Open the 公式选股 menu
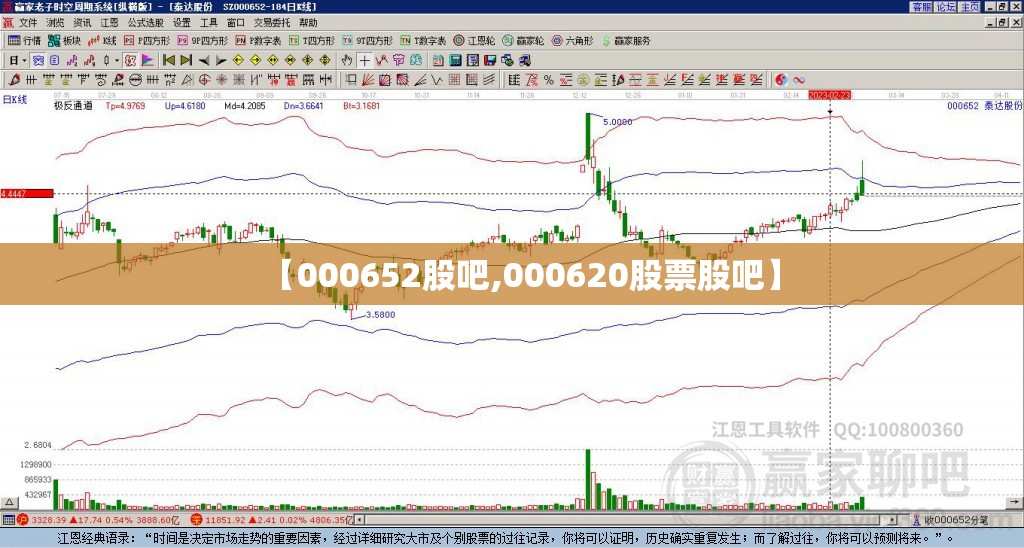This screenshot has height=548, width=1024. click(x=146, y=23)
